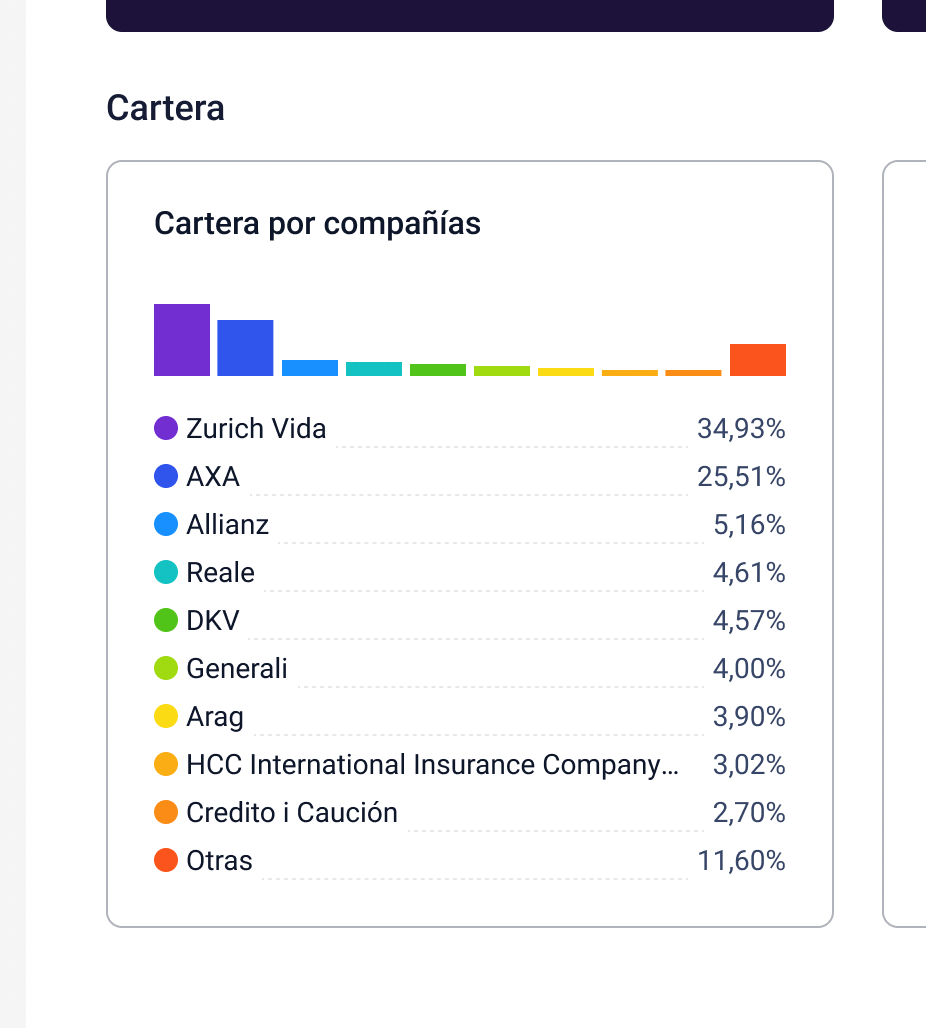The height and width of the screenshot is (1028, 926).
Task: Click the Cartera section heading
Action: [165, 108]
